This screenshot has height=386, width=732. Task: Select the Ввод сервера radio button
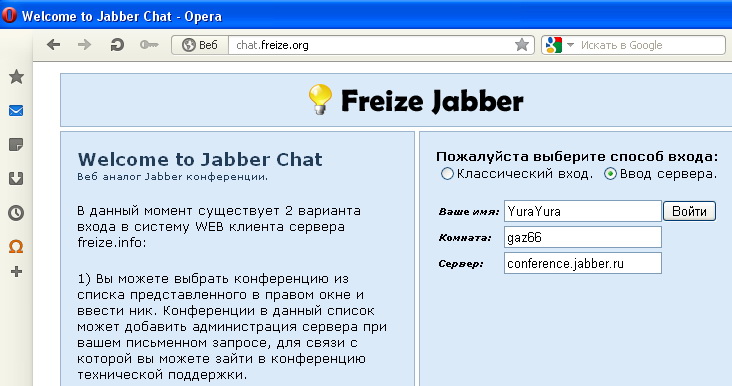pos(610,174)
